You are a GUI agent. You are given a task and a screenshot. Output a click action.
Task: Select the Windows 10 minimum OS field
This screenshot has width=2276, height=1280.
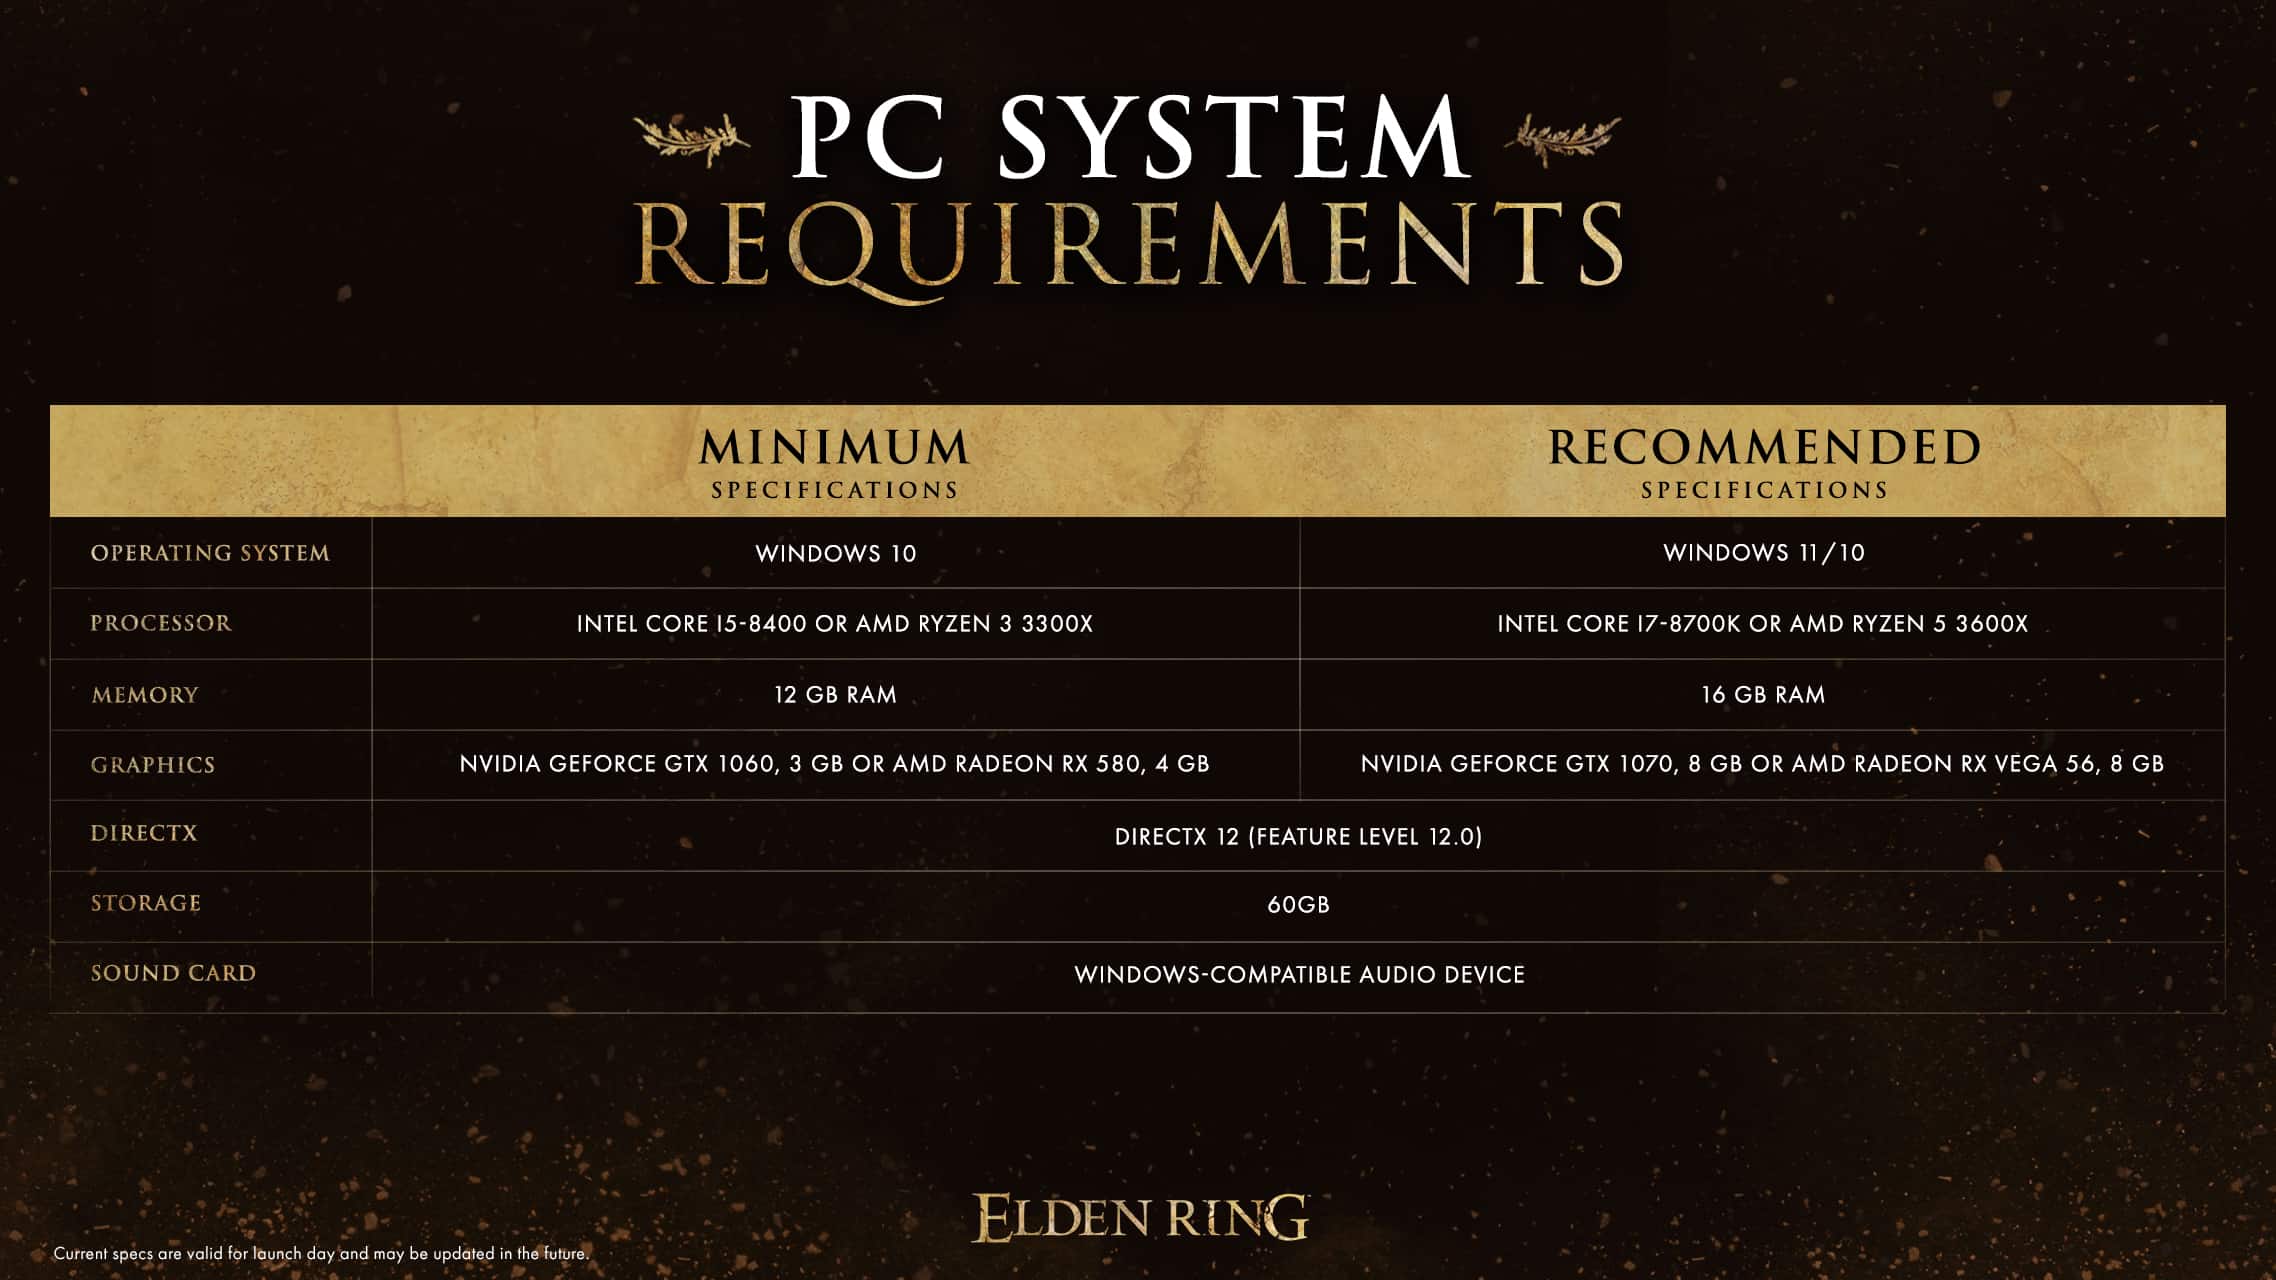click(835, 552)
